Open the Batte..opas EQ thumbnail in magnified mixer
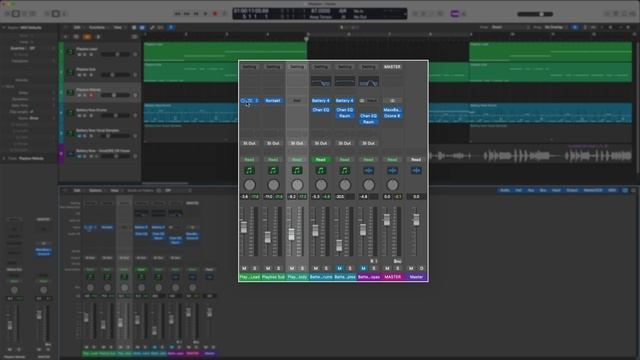The height and width of the screenshot is (360, 640). pos(369,82)
